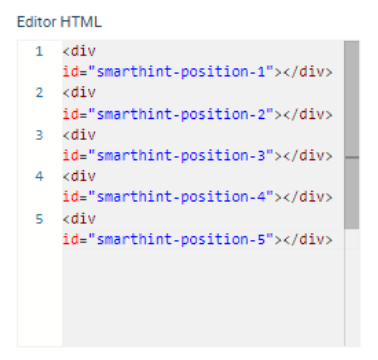This screenshot has width=378, height=360.
Task: Click the opening div tag on line 5
Action: tap(79, 219)
